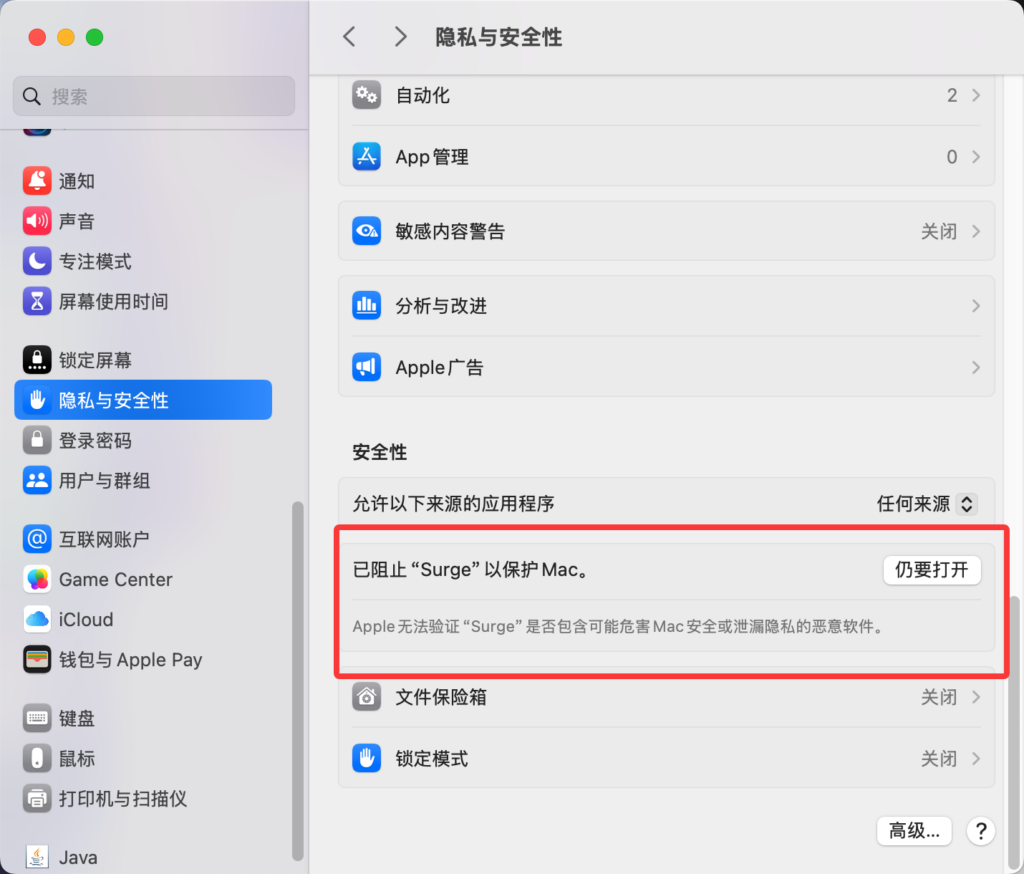Open the 登录密码 padlock icon
The width and height of the screenshot is (1024, 874).
pyautogui.click(x=37, y=440)
